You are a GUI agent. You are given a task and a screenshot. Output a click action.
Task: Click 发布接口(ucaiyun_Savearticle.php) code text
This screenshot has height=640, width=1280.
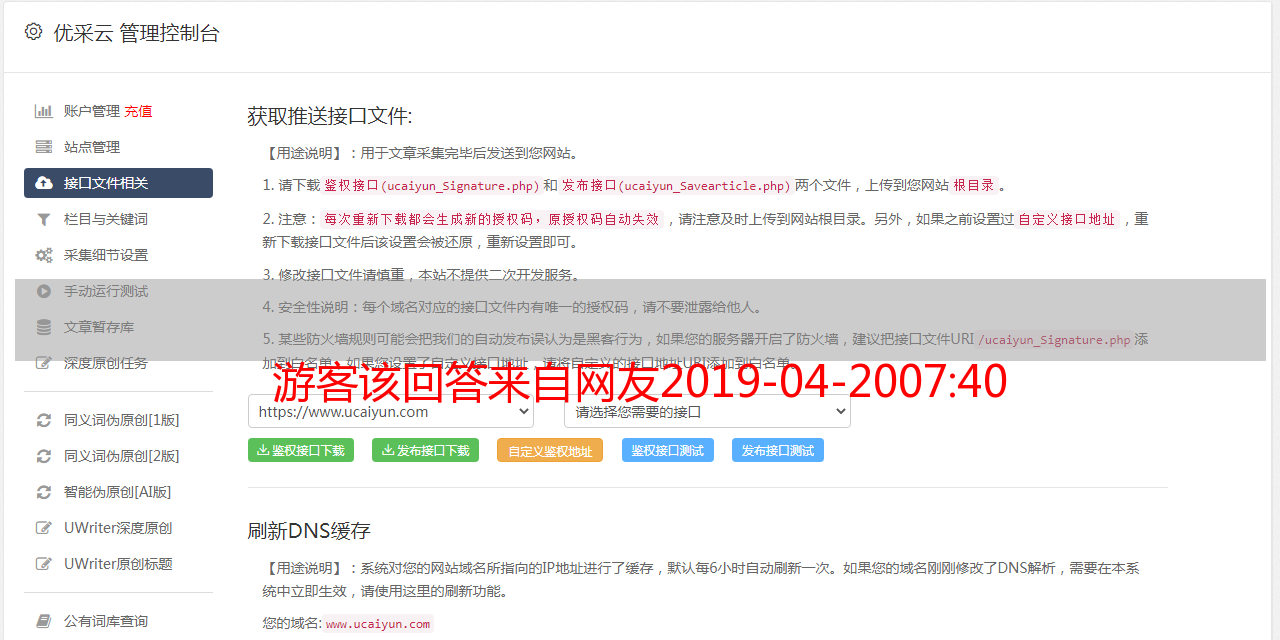[676, 186]
